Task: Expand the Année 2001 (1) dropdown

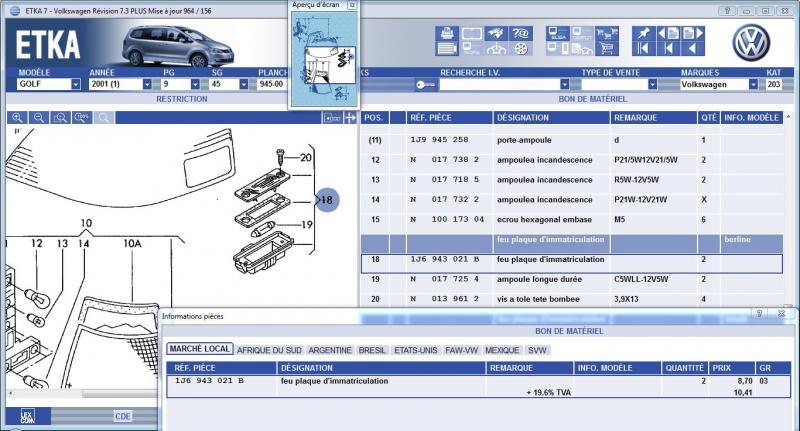Action: (x=147, y=84)
